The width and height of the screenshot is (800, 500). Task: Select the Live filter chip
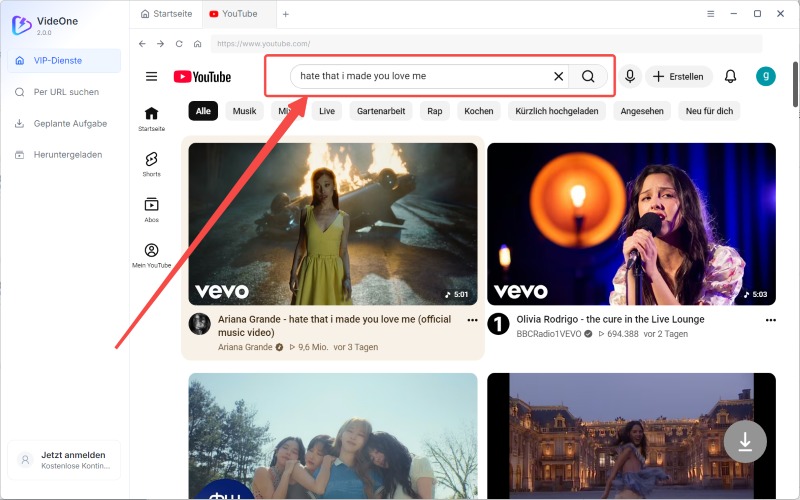pyautogui.click(x=327, y=111)
